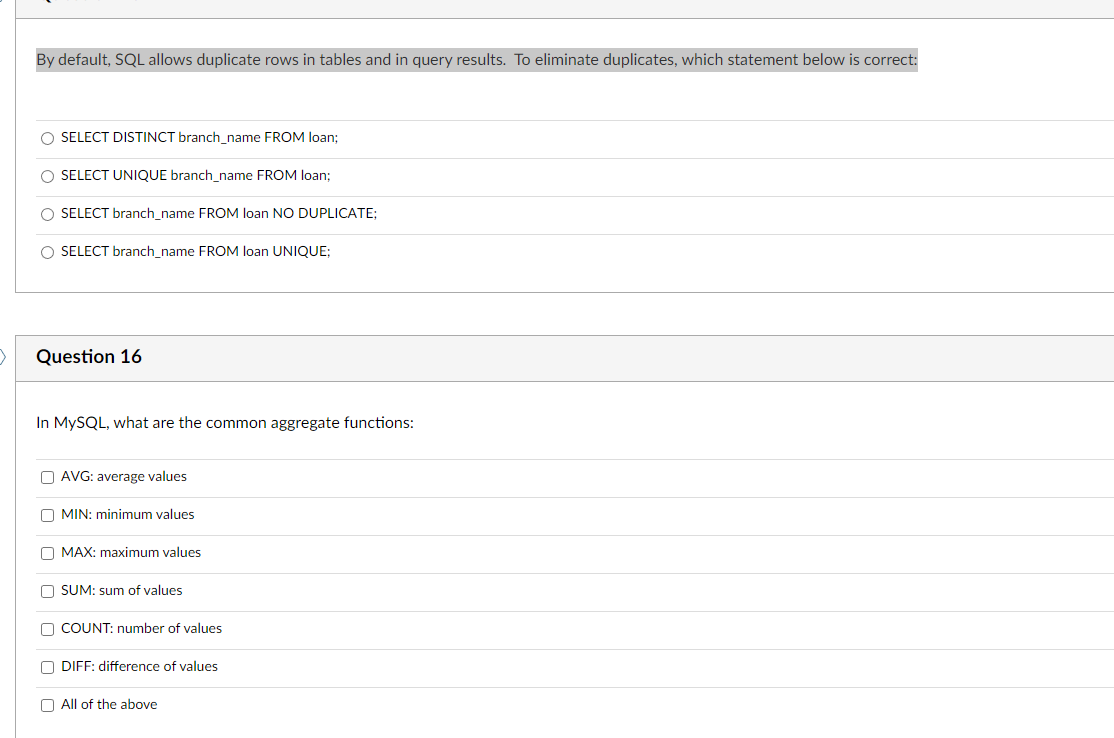The width and height of the screenshot is (1114, 738).
Task: Enable the "MAX: maximum values" checkbox
Action: [x=47, y=553]
